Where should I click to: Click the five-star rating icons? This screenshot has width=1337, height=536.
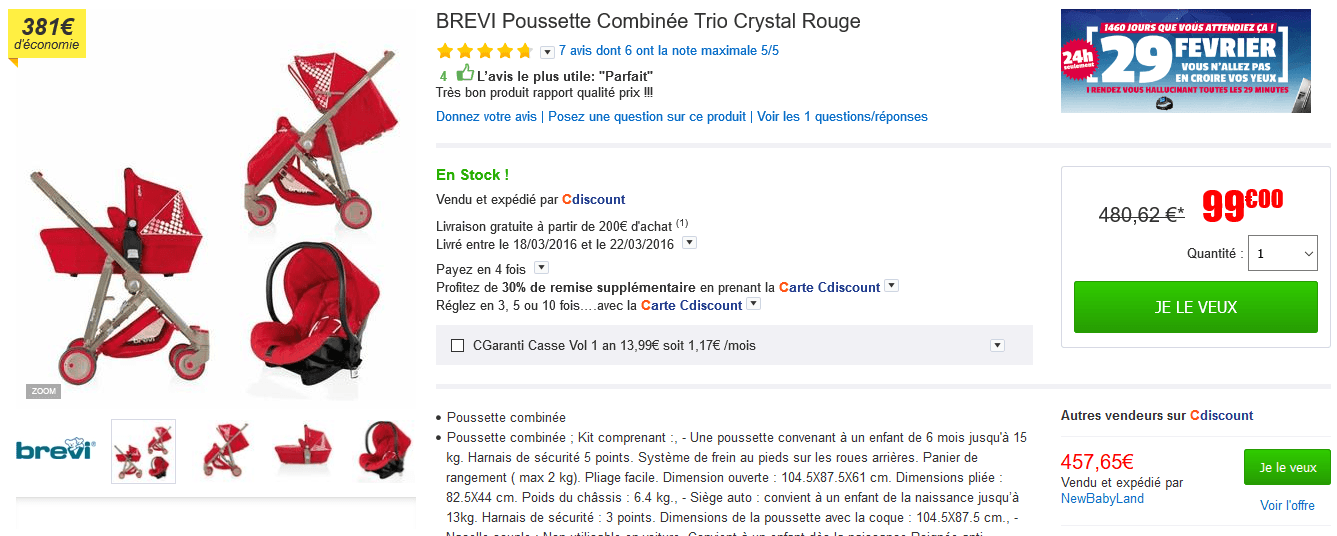(484, 51)
